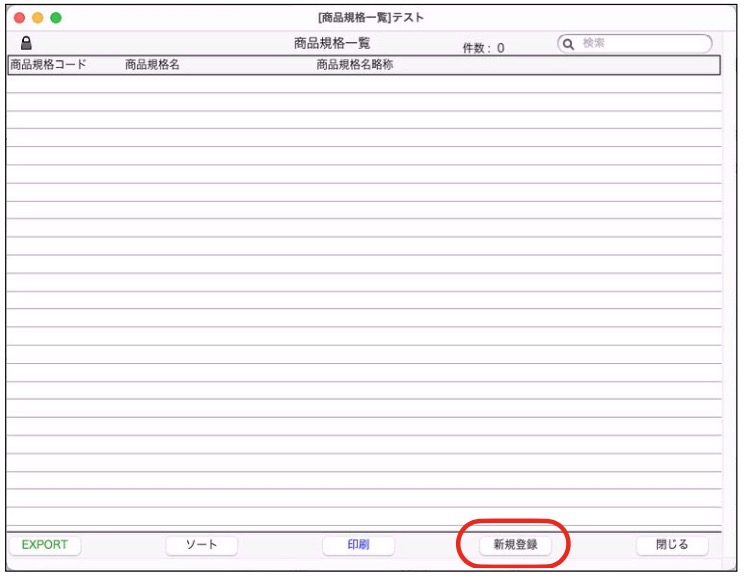Sort by the 商品規格コード column header
Image resolution: width=753 pixels, height=579 pixels.
click(x=48, y=65)
